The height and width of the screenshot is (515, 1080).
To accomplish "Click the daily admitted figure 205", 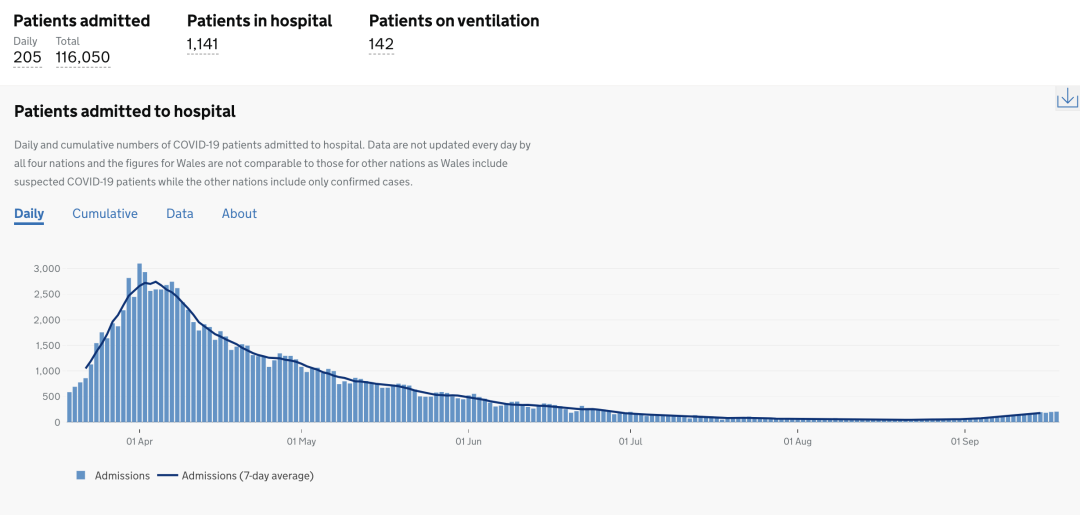I will pyautogui.click(x=27, y=57).
